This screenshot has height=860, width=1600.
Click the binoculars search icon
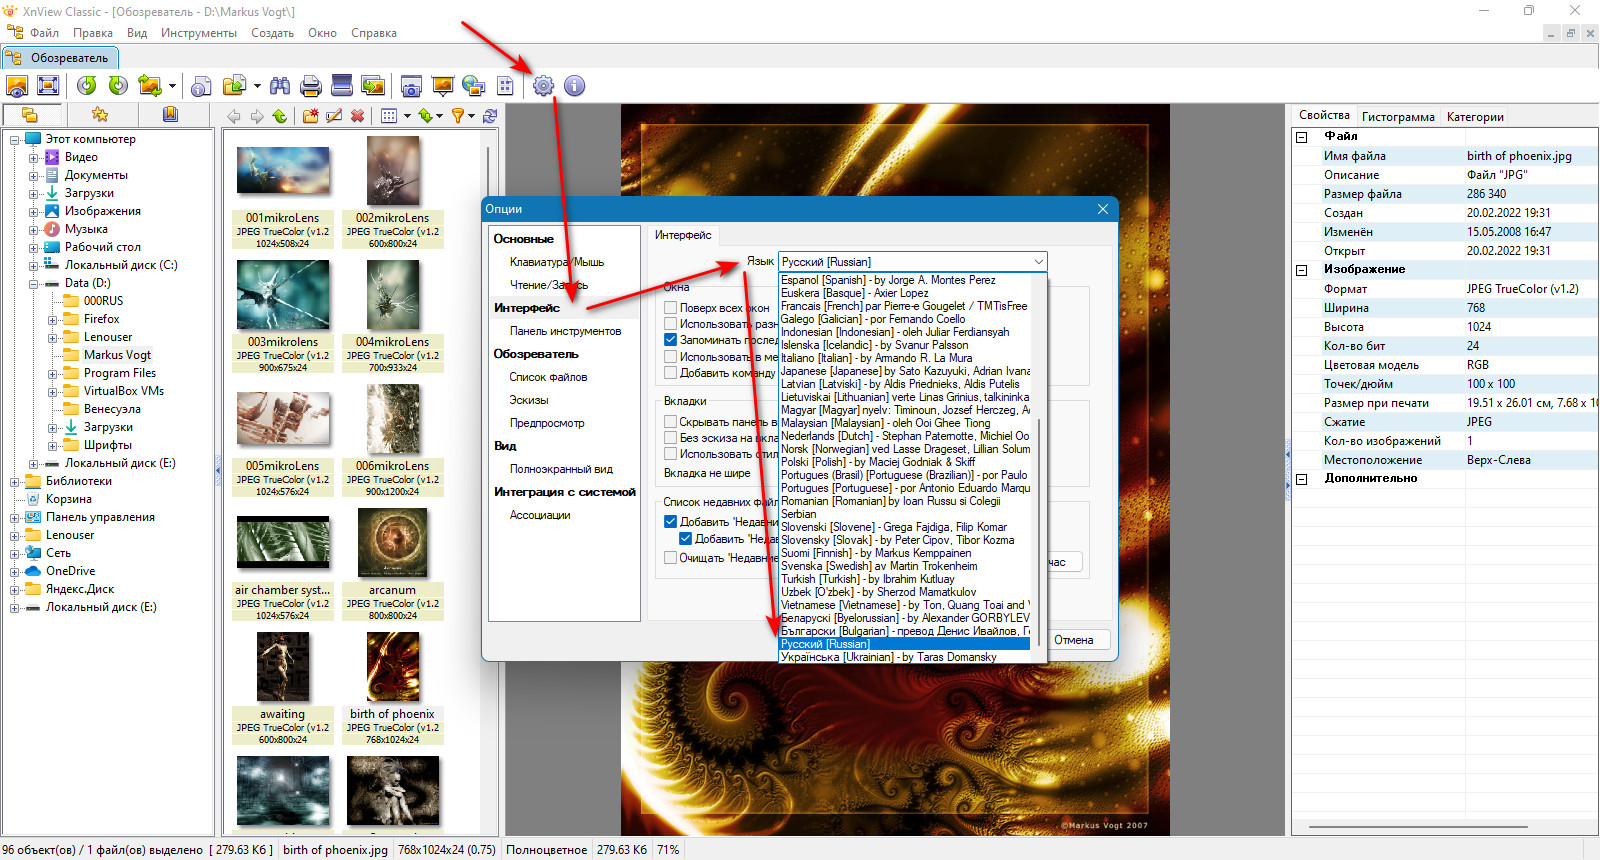point(280,86)
